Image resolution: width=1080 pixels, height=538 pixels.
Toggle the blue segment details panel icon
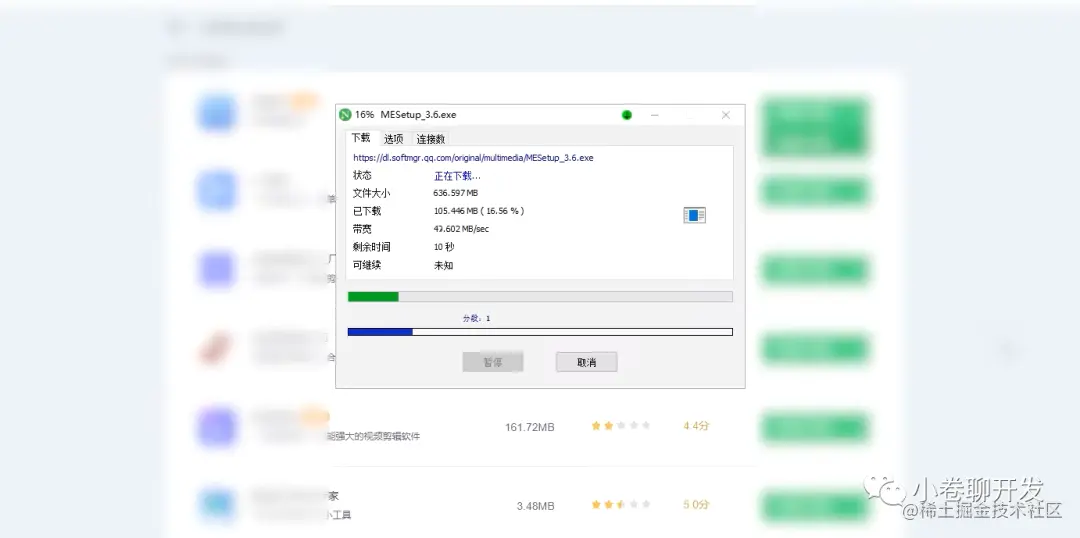click(x=694, y=215)
